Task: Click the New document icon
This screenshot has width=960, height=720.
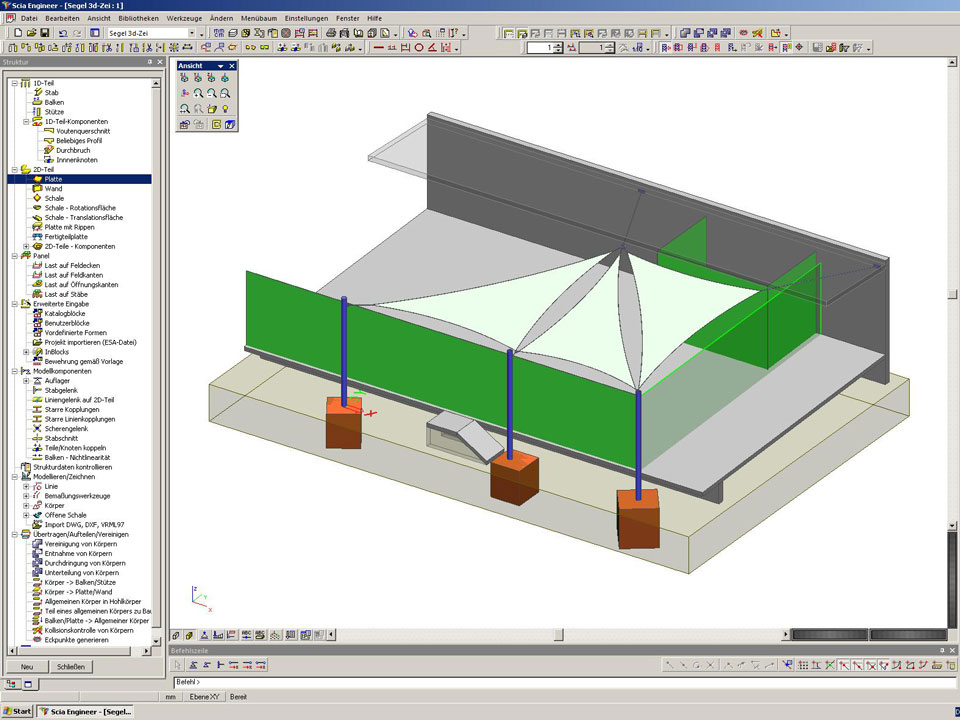Action: click(x=17, y=33)
